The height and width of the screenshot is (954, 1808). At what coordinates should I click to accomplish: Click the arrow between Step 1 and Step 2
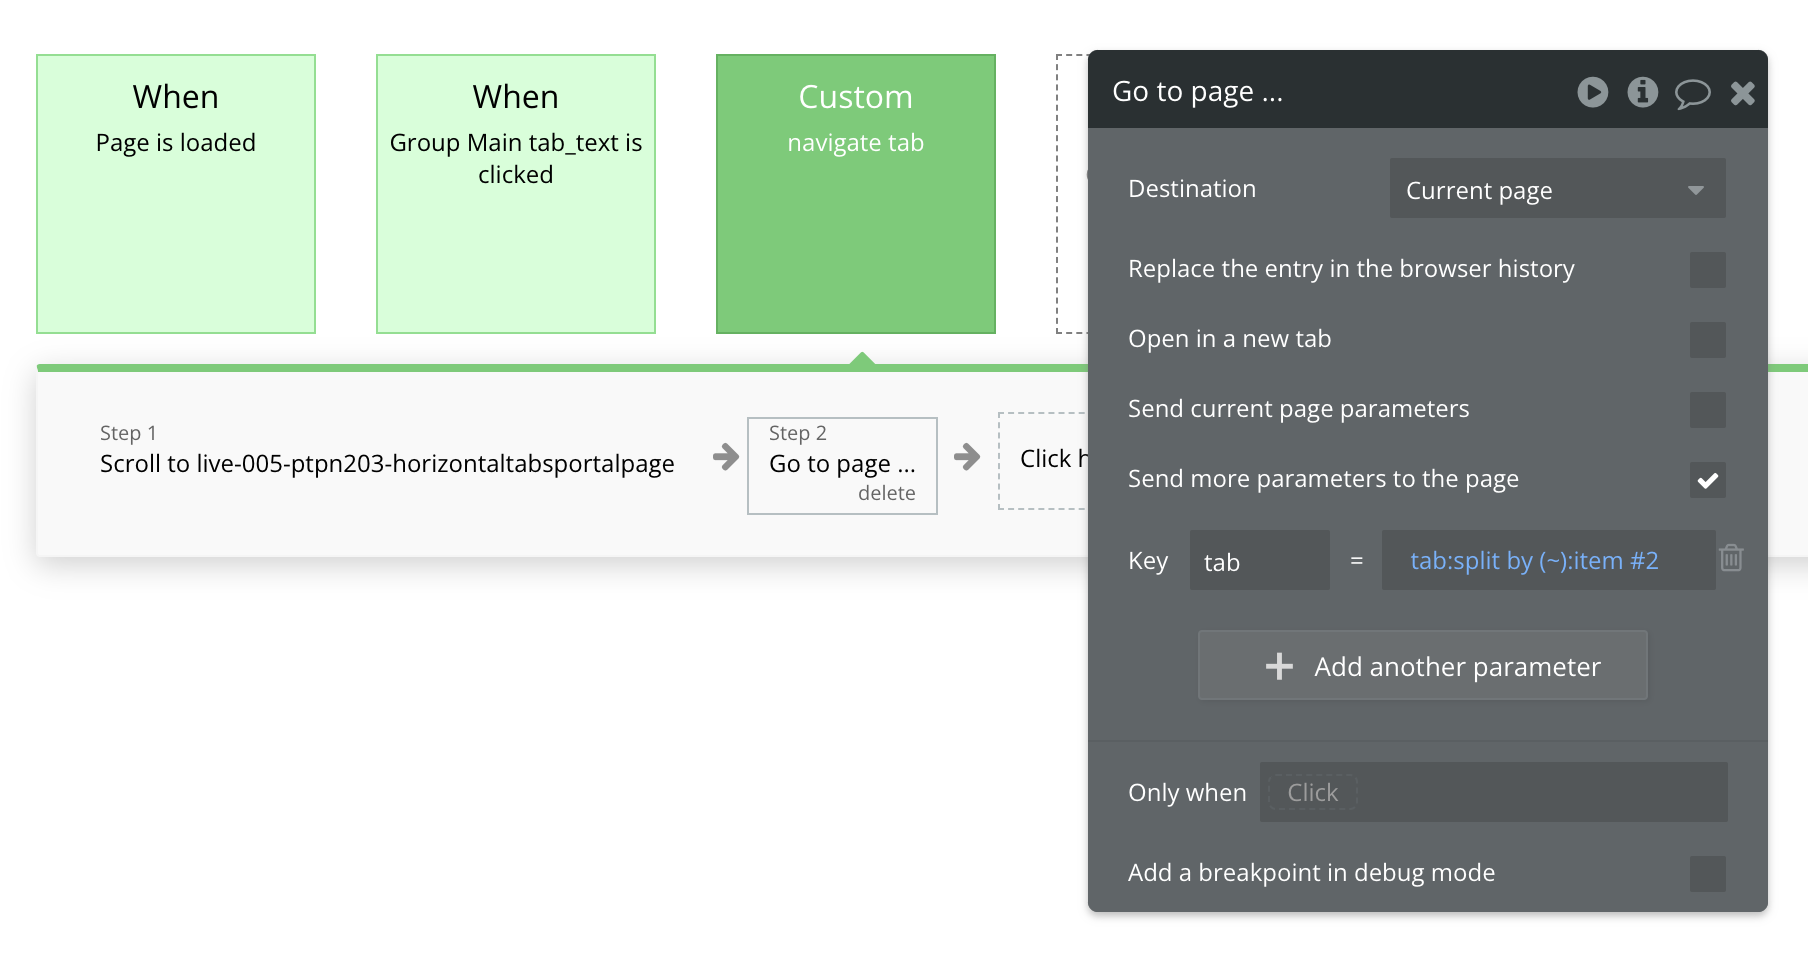pos(726,458)
